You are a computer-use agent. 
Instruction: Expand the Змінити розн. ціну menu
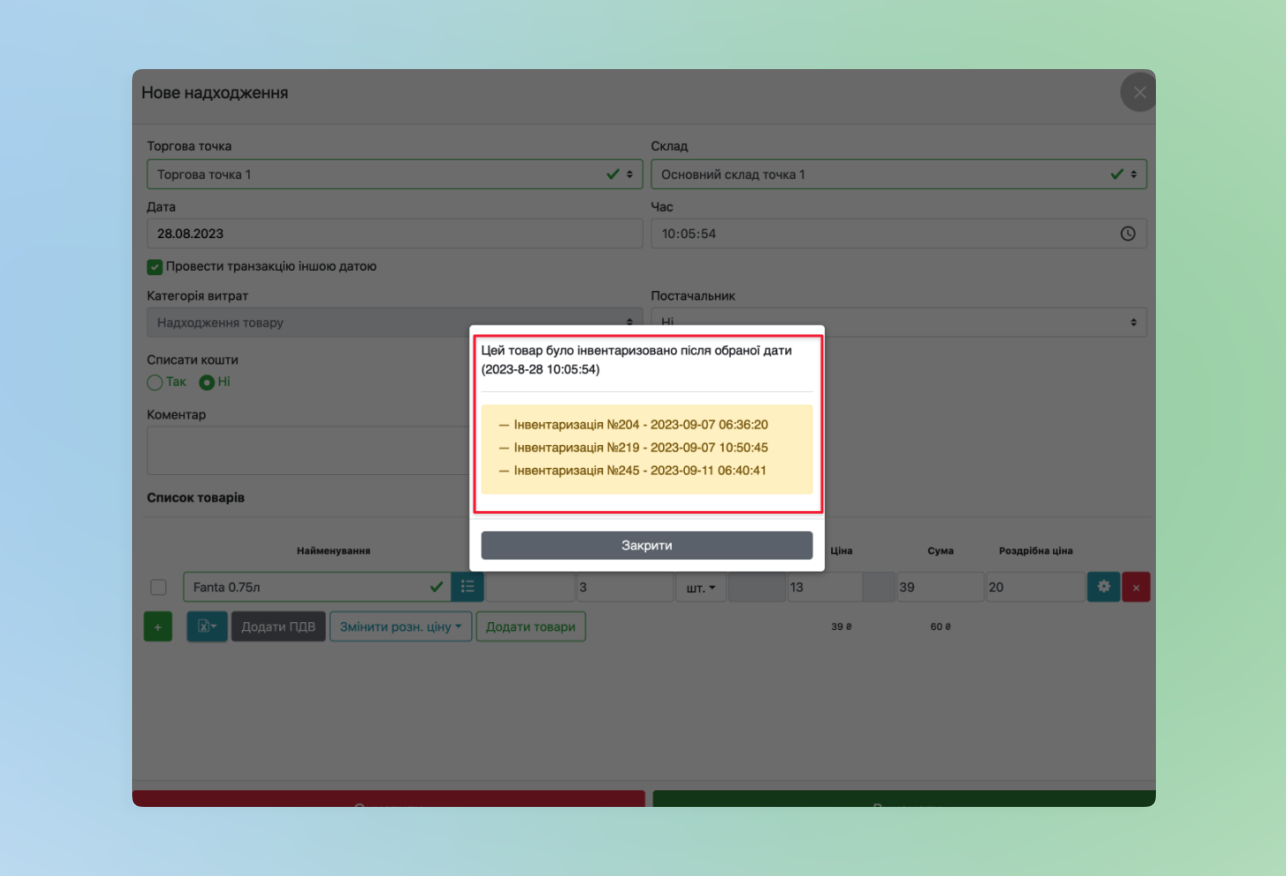(400, 627)
